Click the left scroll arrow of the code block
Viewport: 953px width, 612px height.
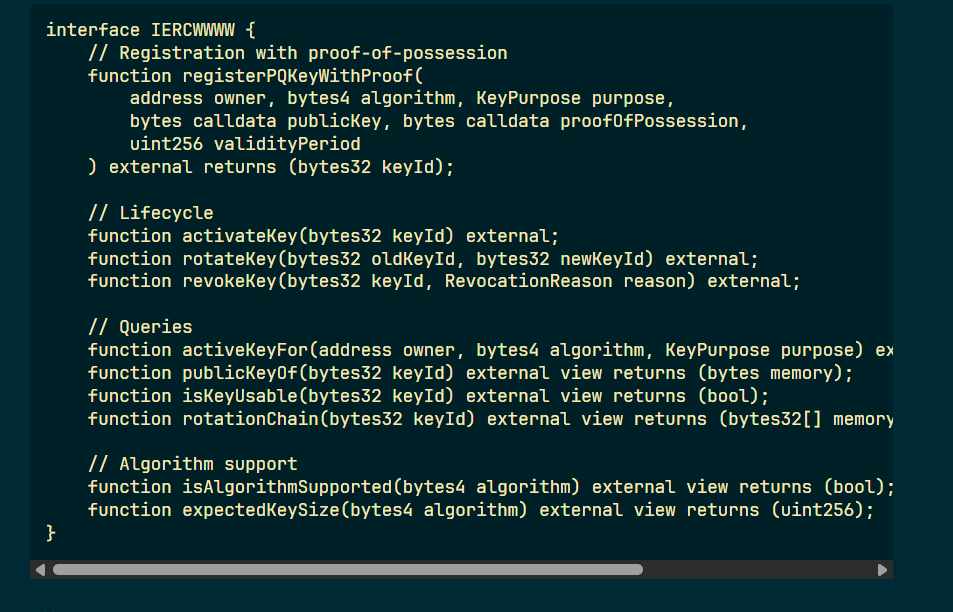coord(40,570)
